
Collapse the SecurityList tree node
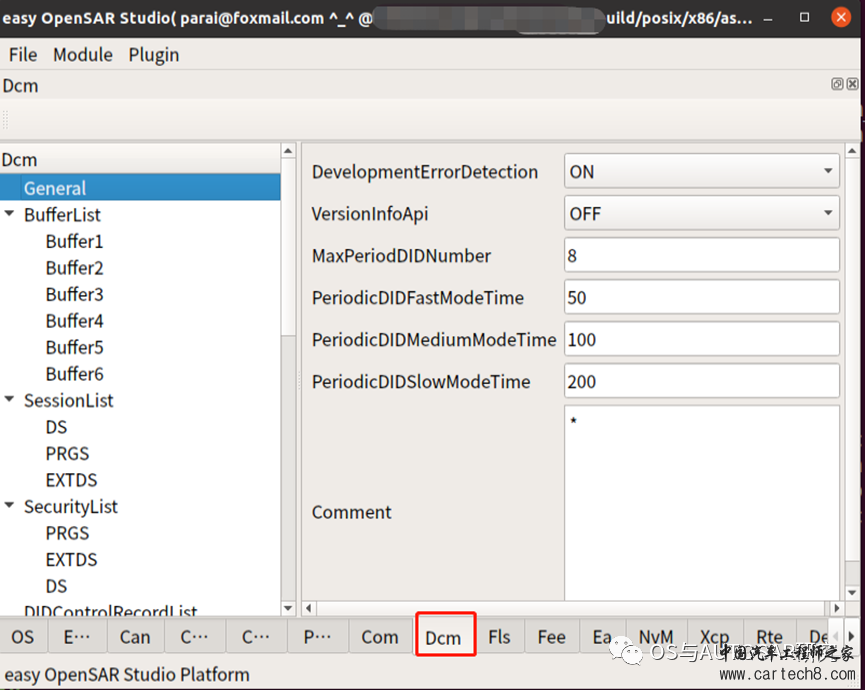9,505
